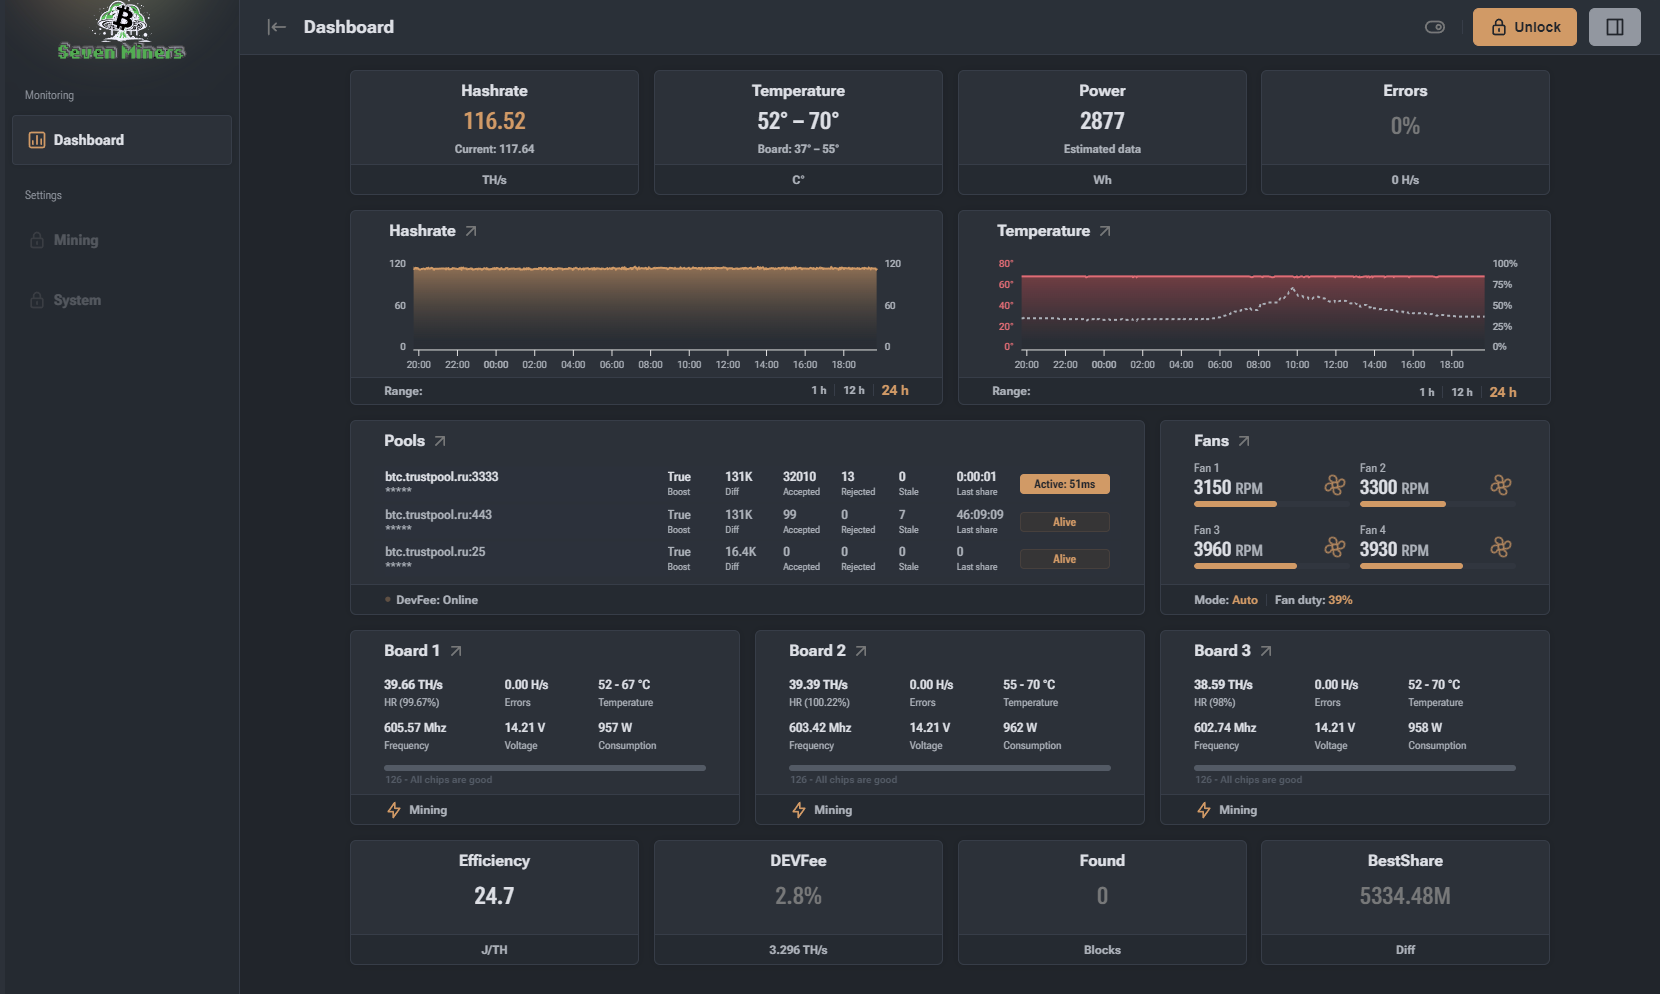Open the Hashrate chart expand arrow

pos(471,231)
